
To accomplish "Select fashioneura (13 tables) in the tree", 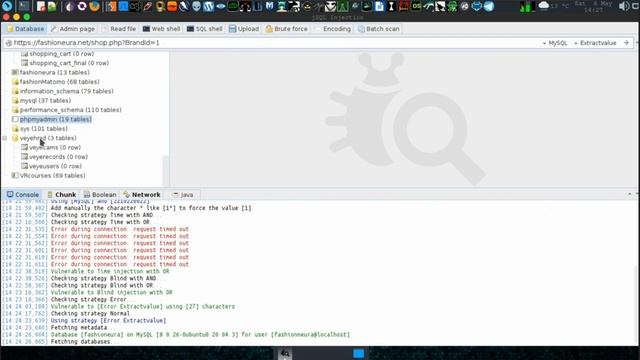I will click(55, 72).
